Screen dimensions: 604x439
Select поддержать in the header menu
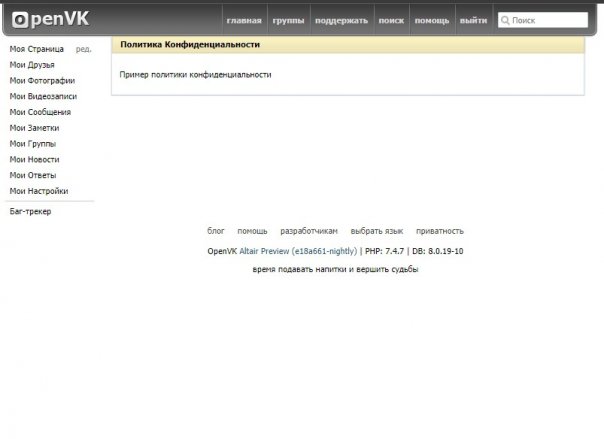click(x=342, y=20)
